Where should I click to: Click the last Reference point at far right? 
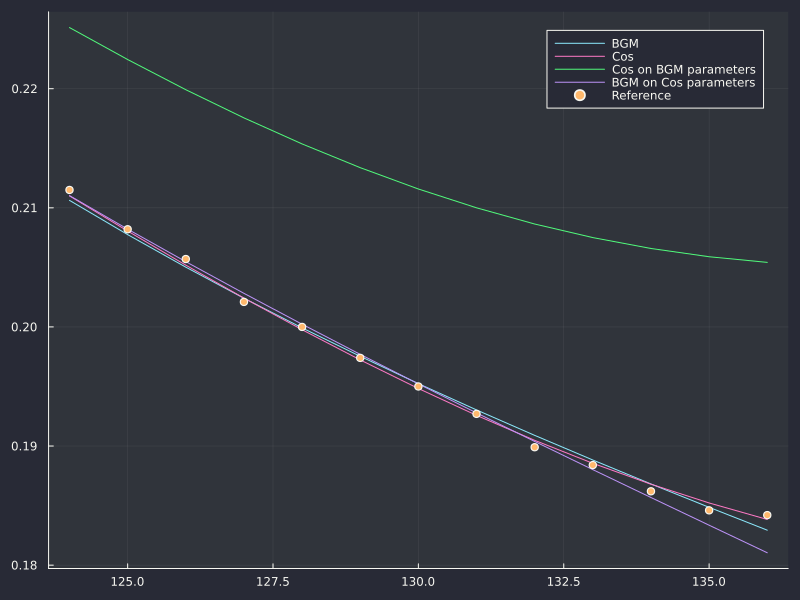pos(767,515)
